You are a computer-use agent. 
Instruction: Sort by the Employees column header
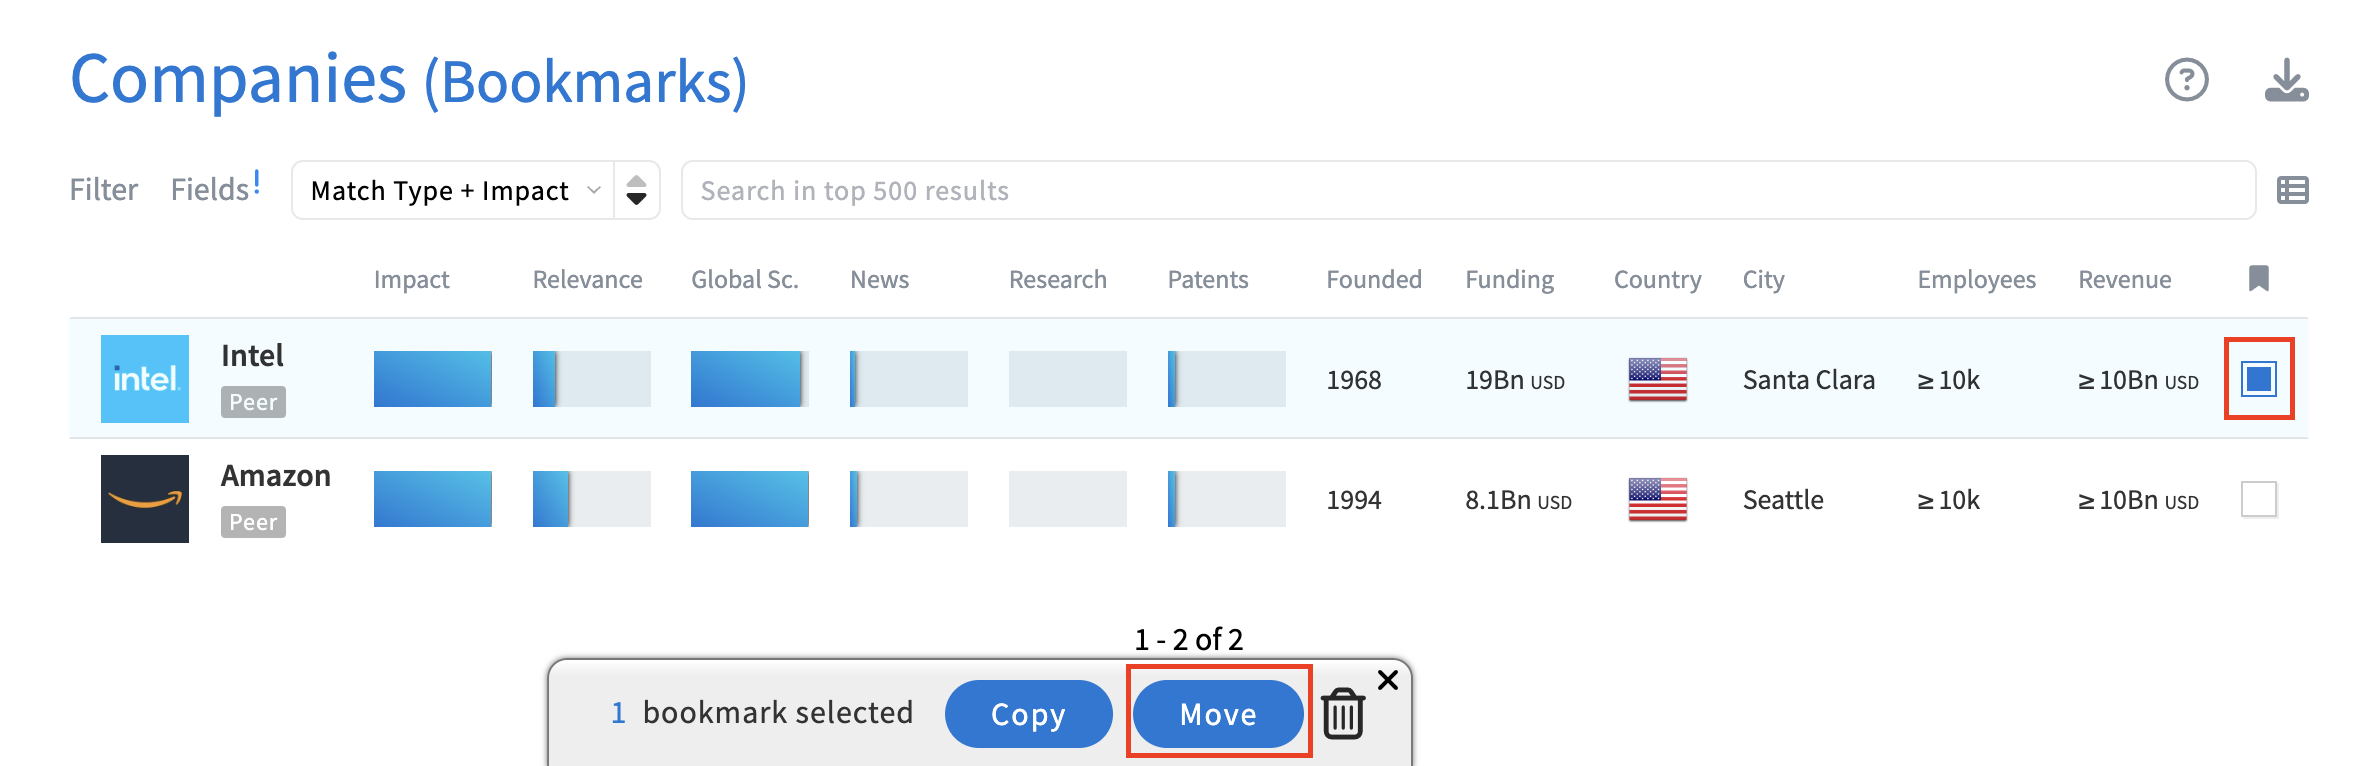tap(1976, 280)
